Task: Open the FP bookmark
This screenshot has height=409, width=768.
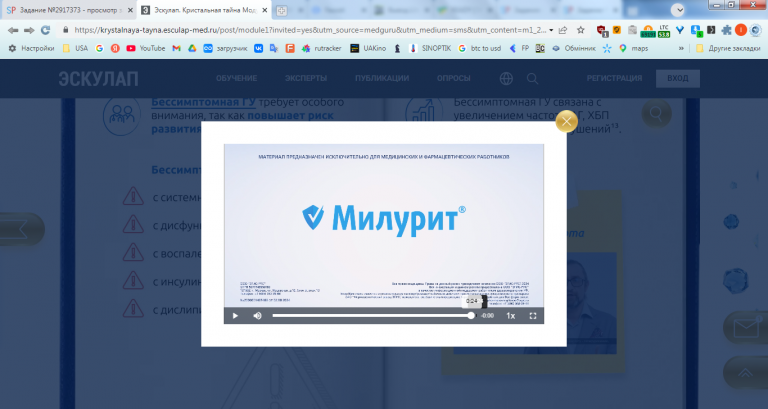Action: (519, 48)
